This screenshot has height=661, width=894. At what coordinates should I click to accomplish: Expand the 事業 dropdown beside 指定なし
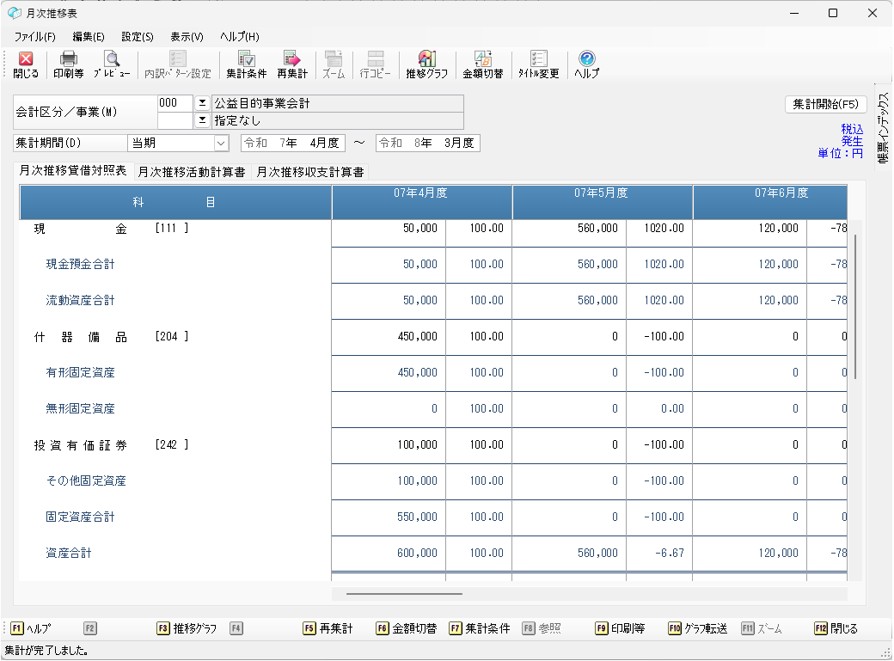coord(201,120)
